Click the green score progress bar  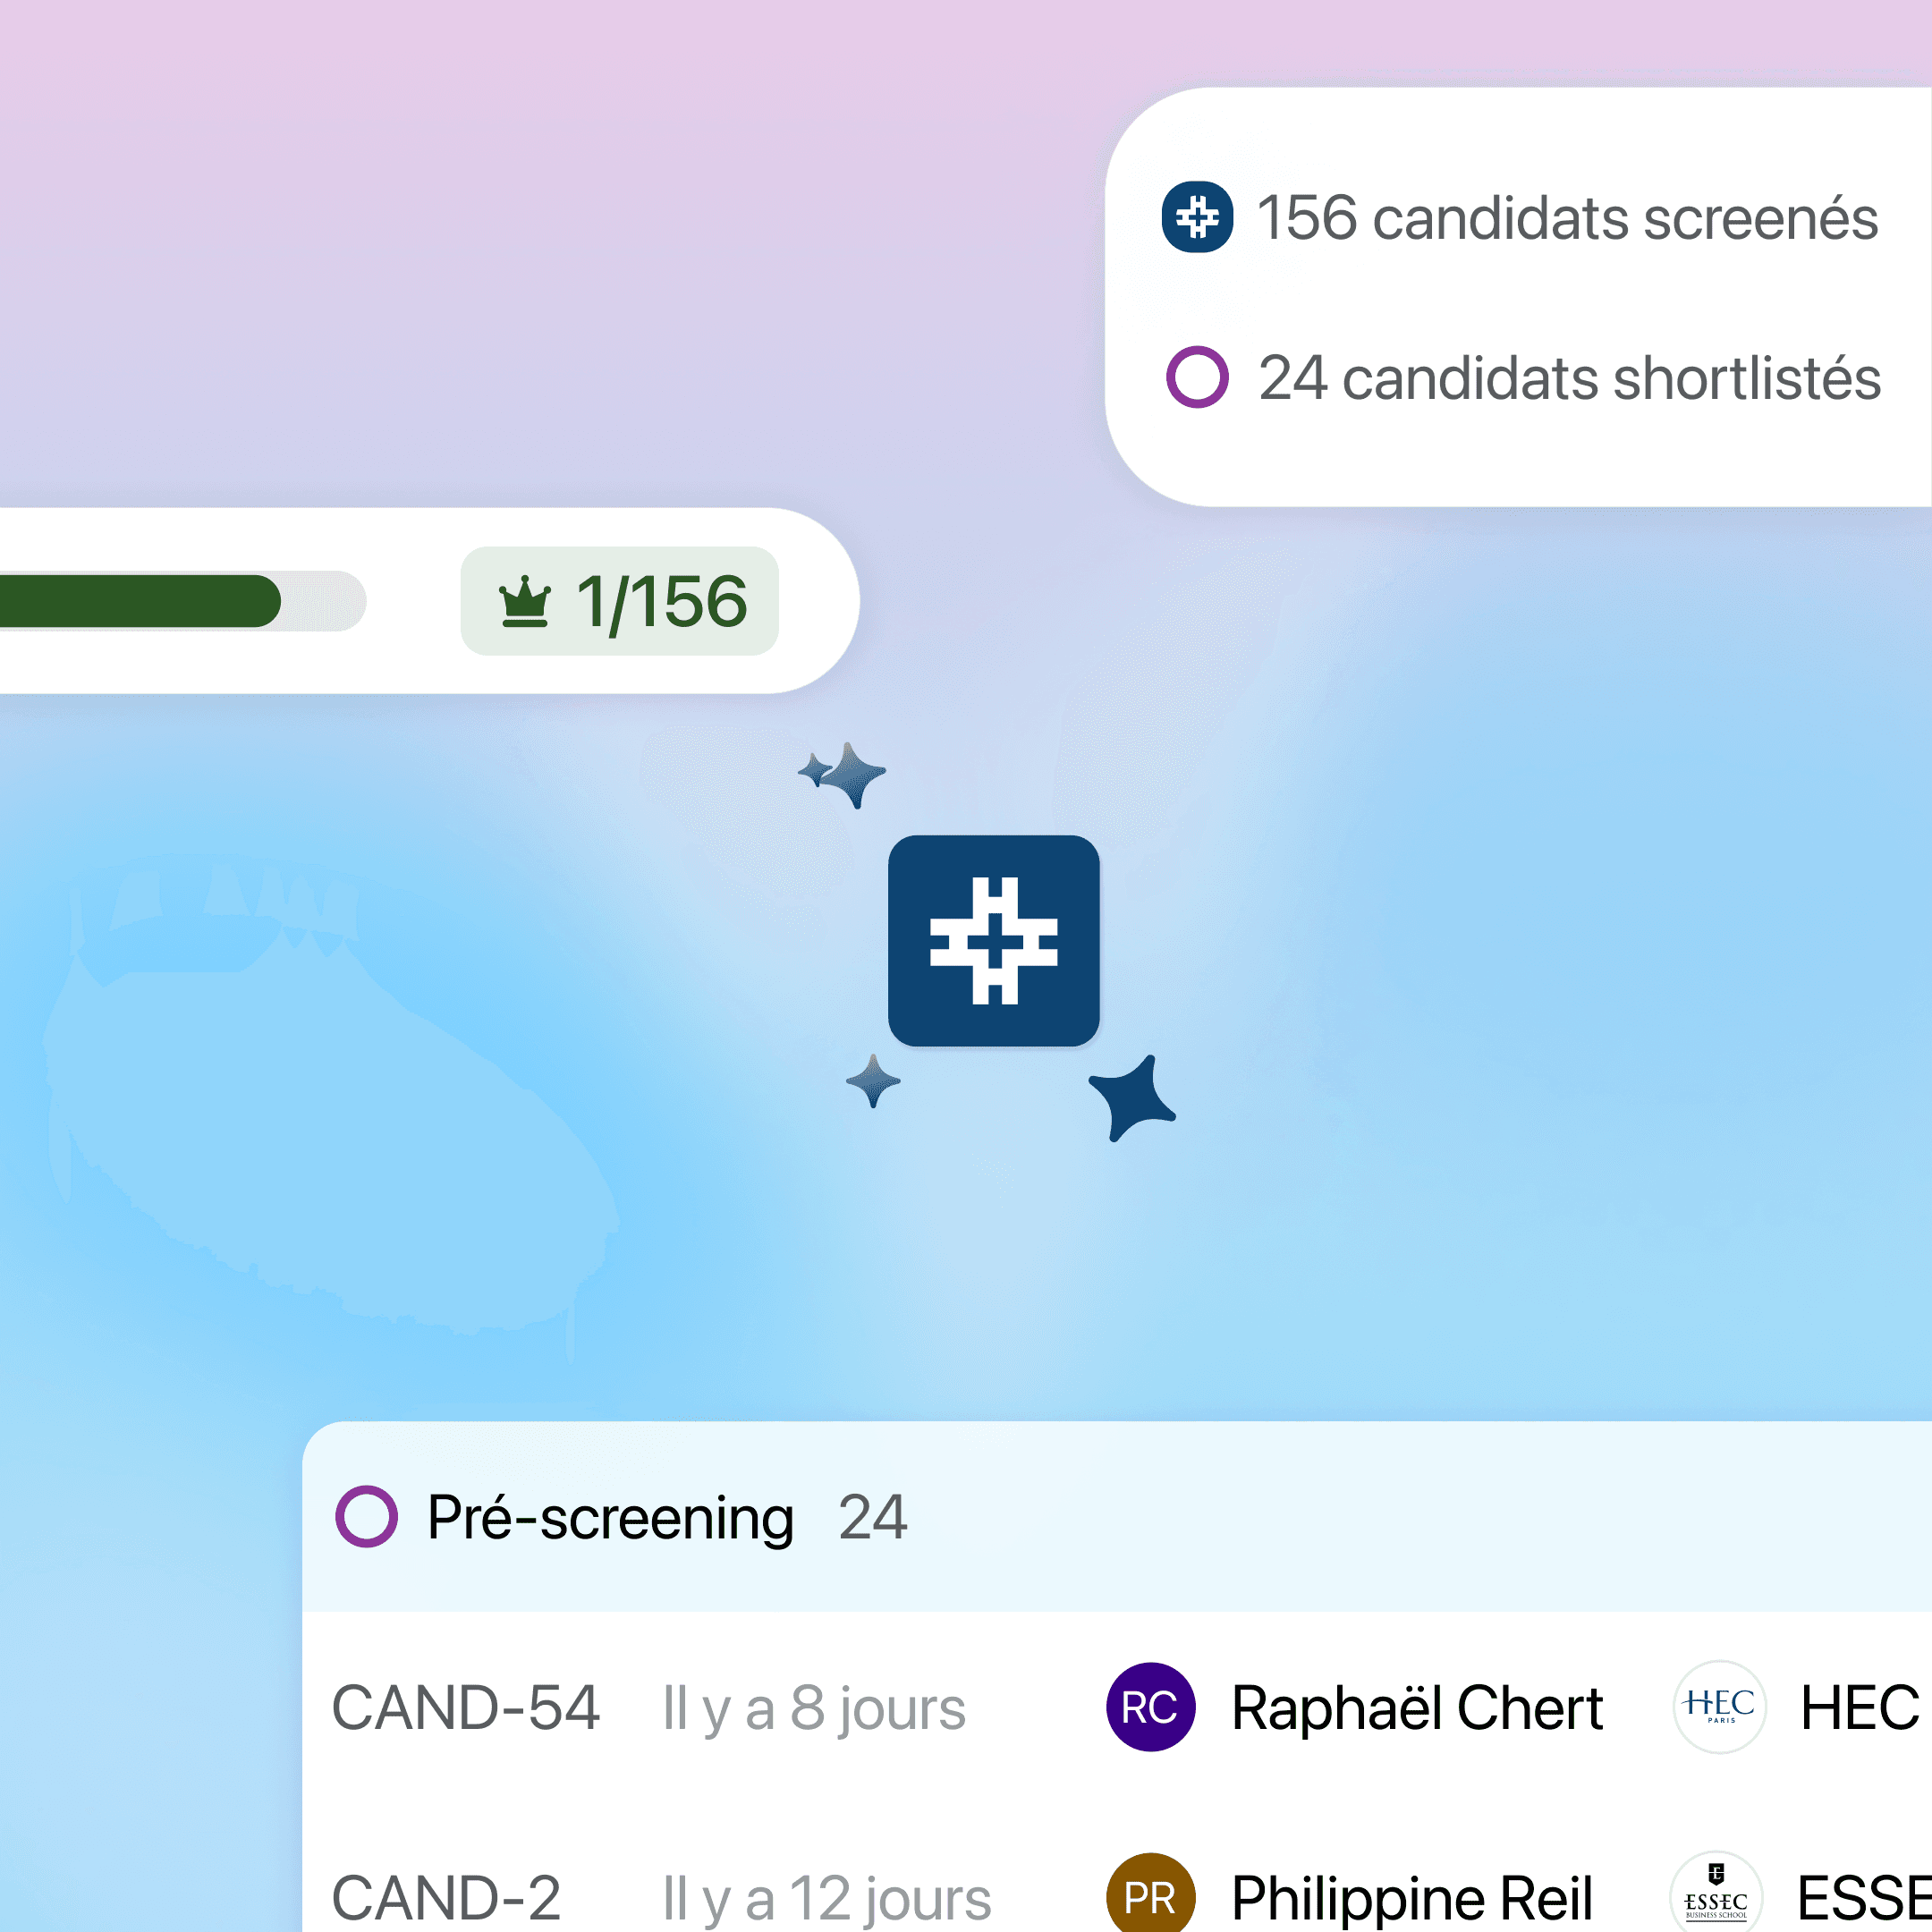pyautogui.click(x=183, y=601)
